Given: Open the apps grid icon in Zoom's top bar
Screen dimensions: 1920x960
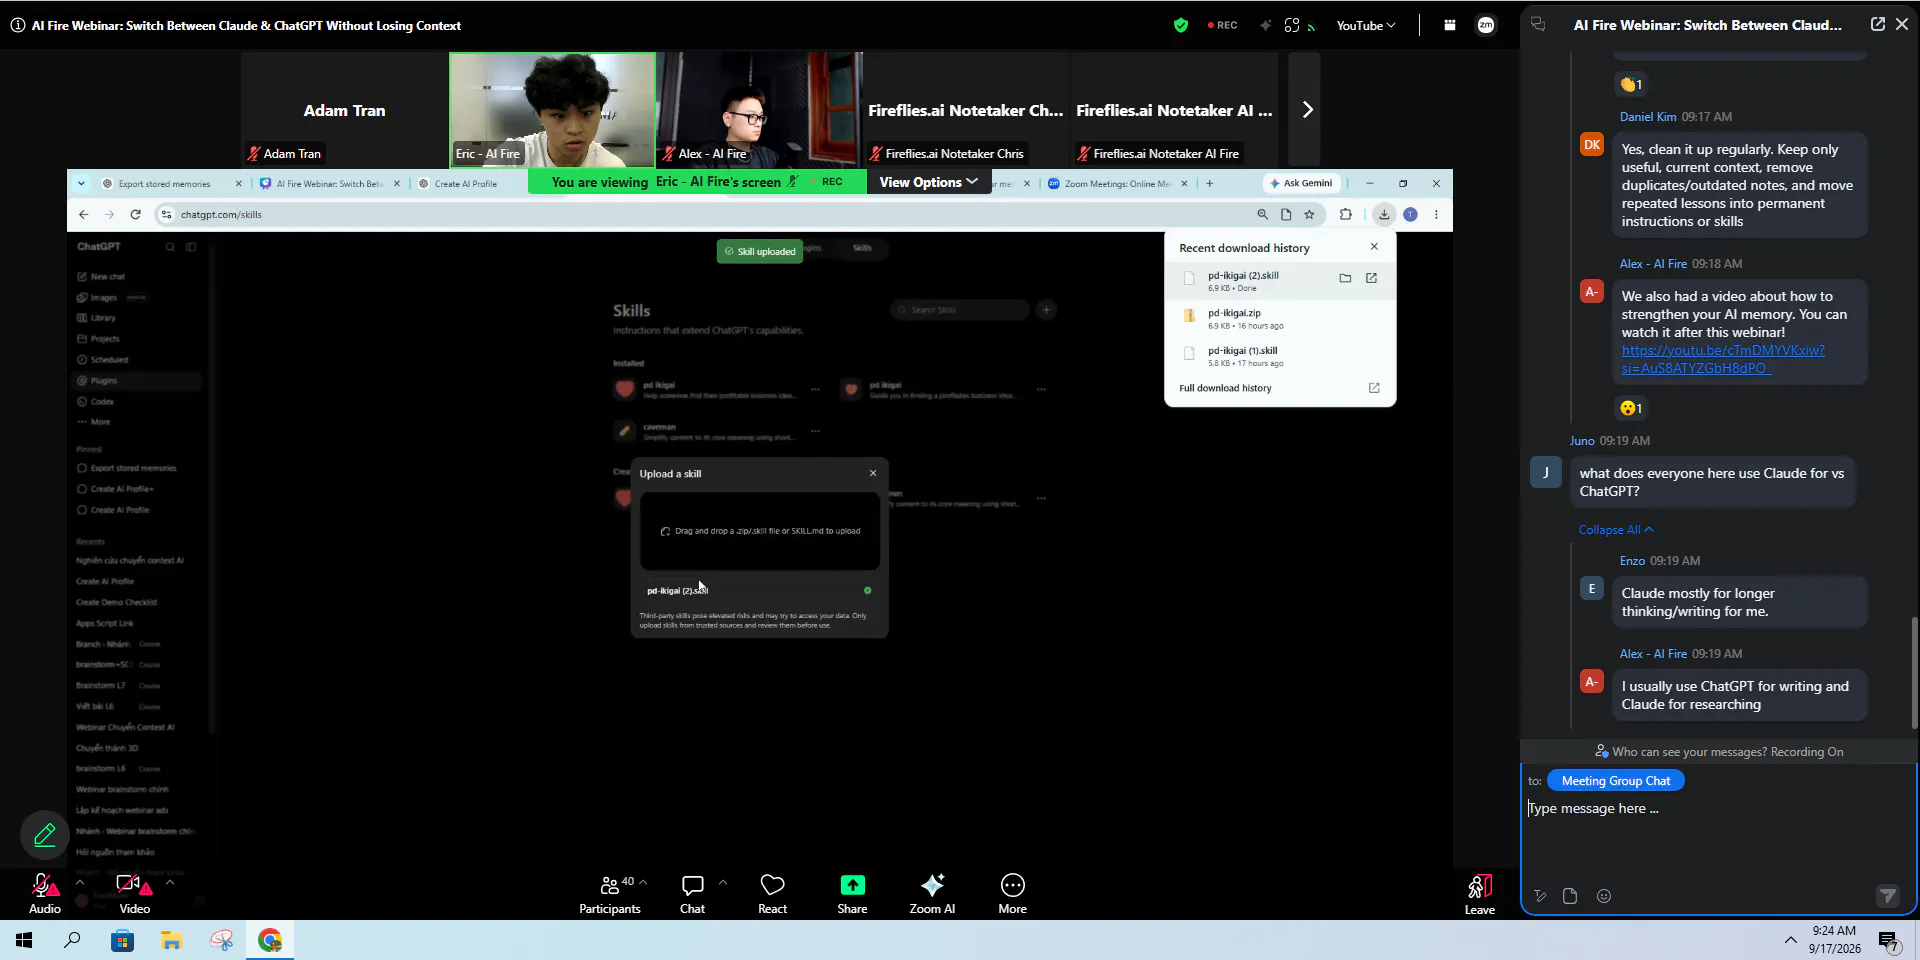Looking at the screenshot, I should [1449, 26].
